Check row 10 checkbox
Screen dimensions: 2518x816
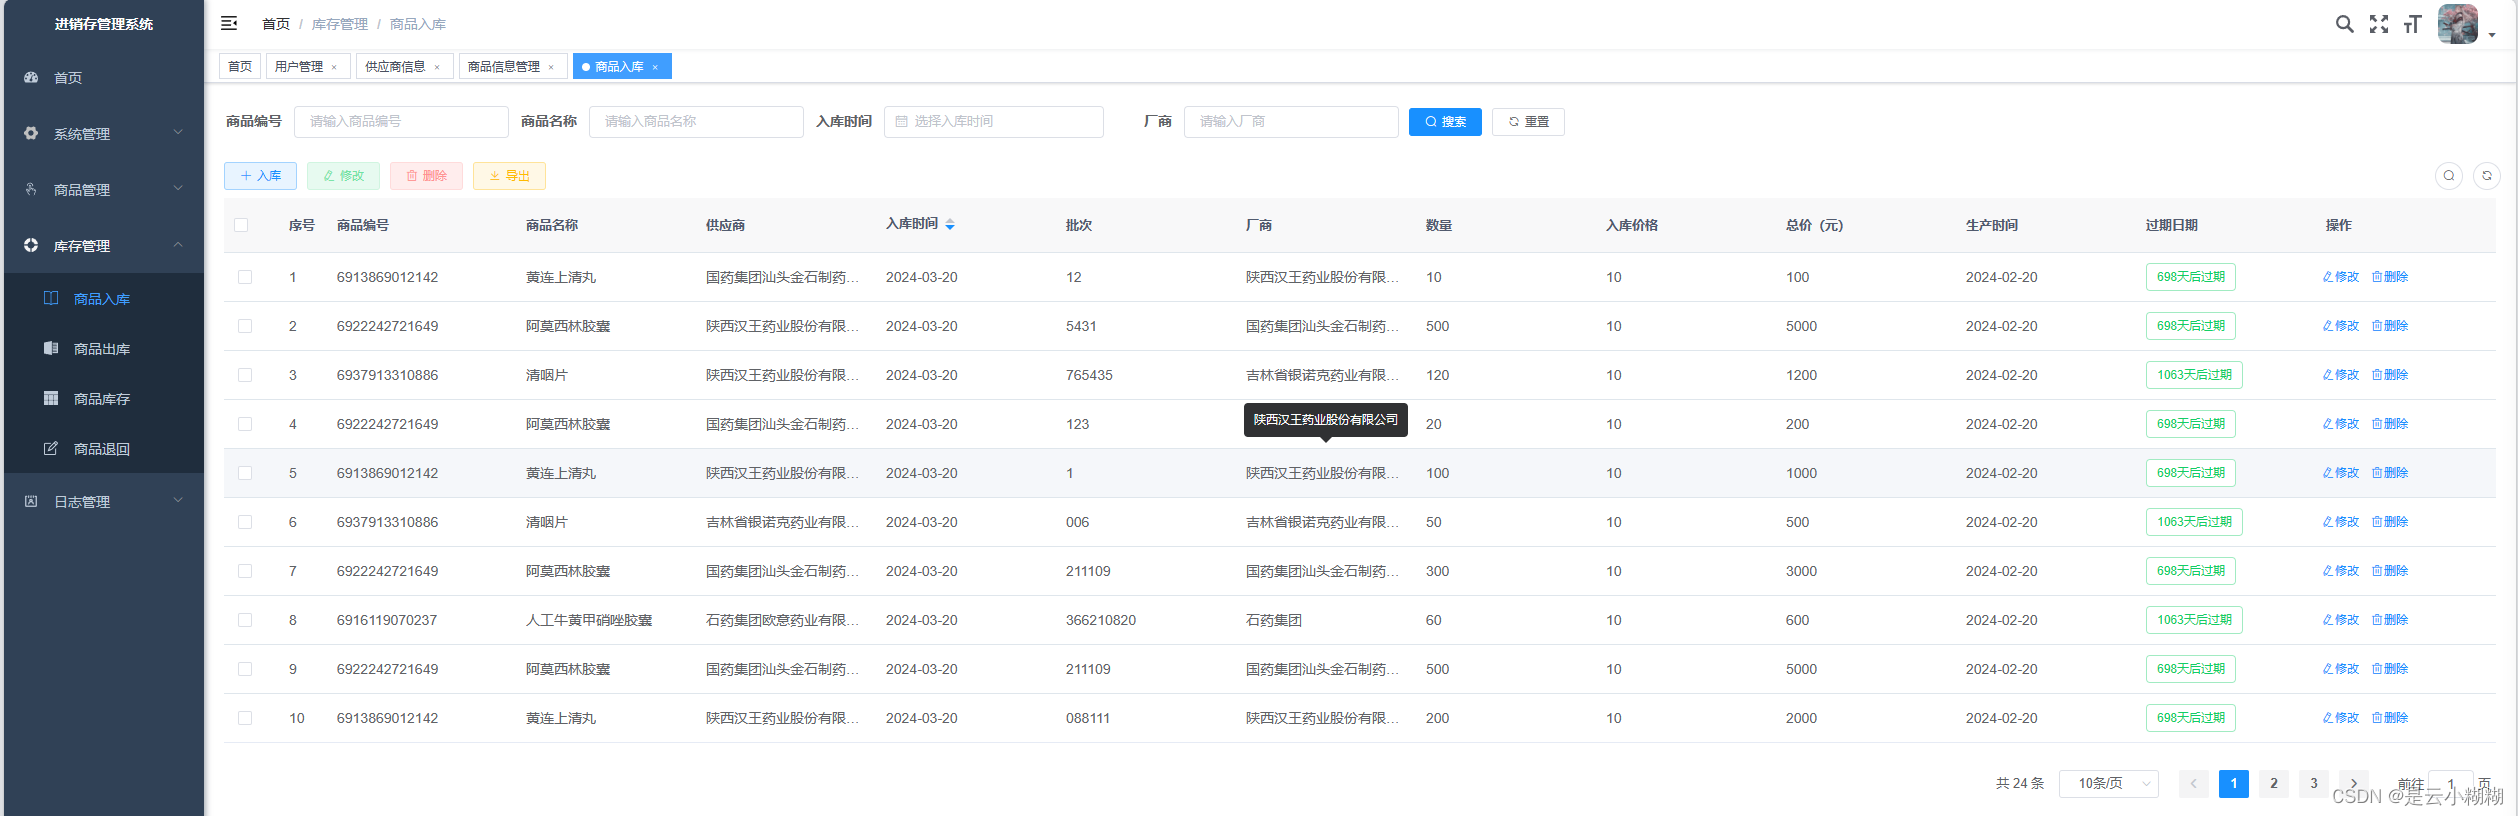[x=245, y=718]
